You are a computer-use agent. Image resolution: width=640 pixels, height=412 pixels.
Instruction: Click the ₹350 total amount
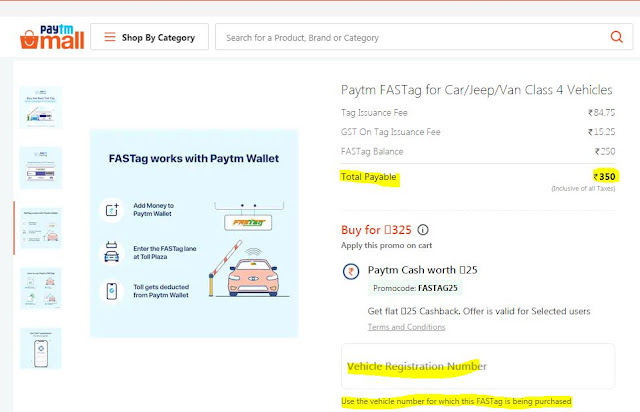604,177
